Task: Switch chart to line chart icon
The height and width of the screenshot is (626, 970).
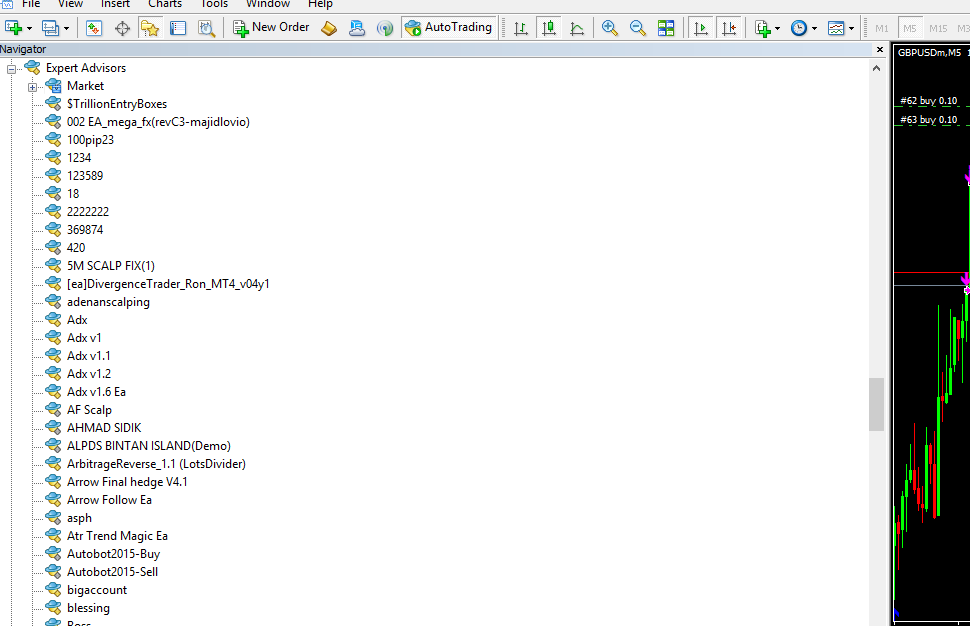Action: pyautogui.click(x=577, y=28)
